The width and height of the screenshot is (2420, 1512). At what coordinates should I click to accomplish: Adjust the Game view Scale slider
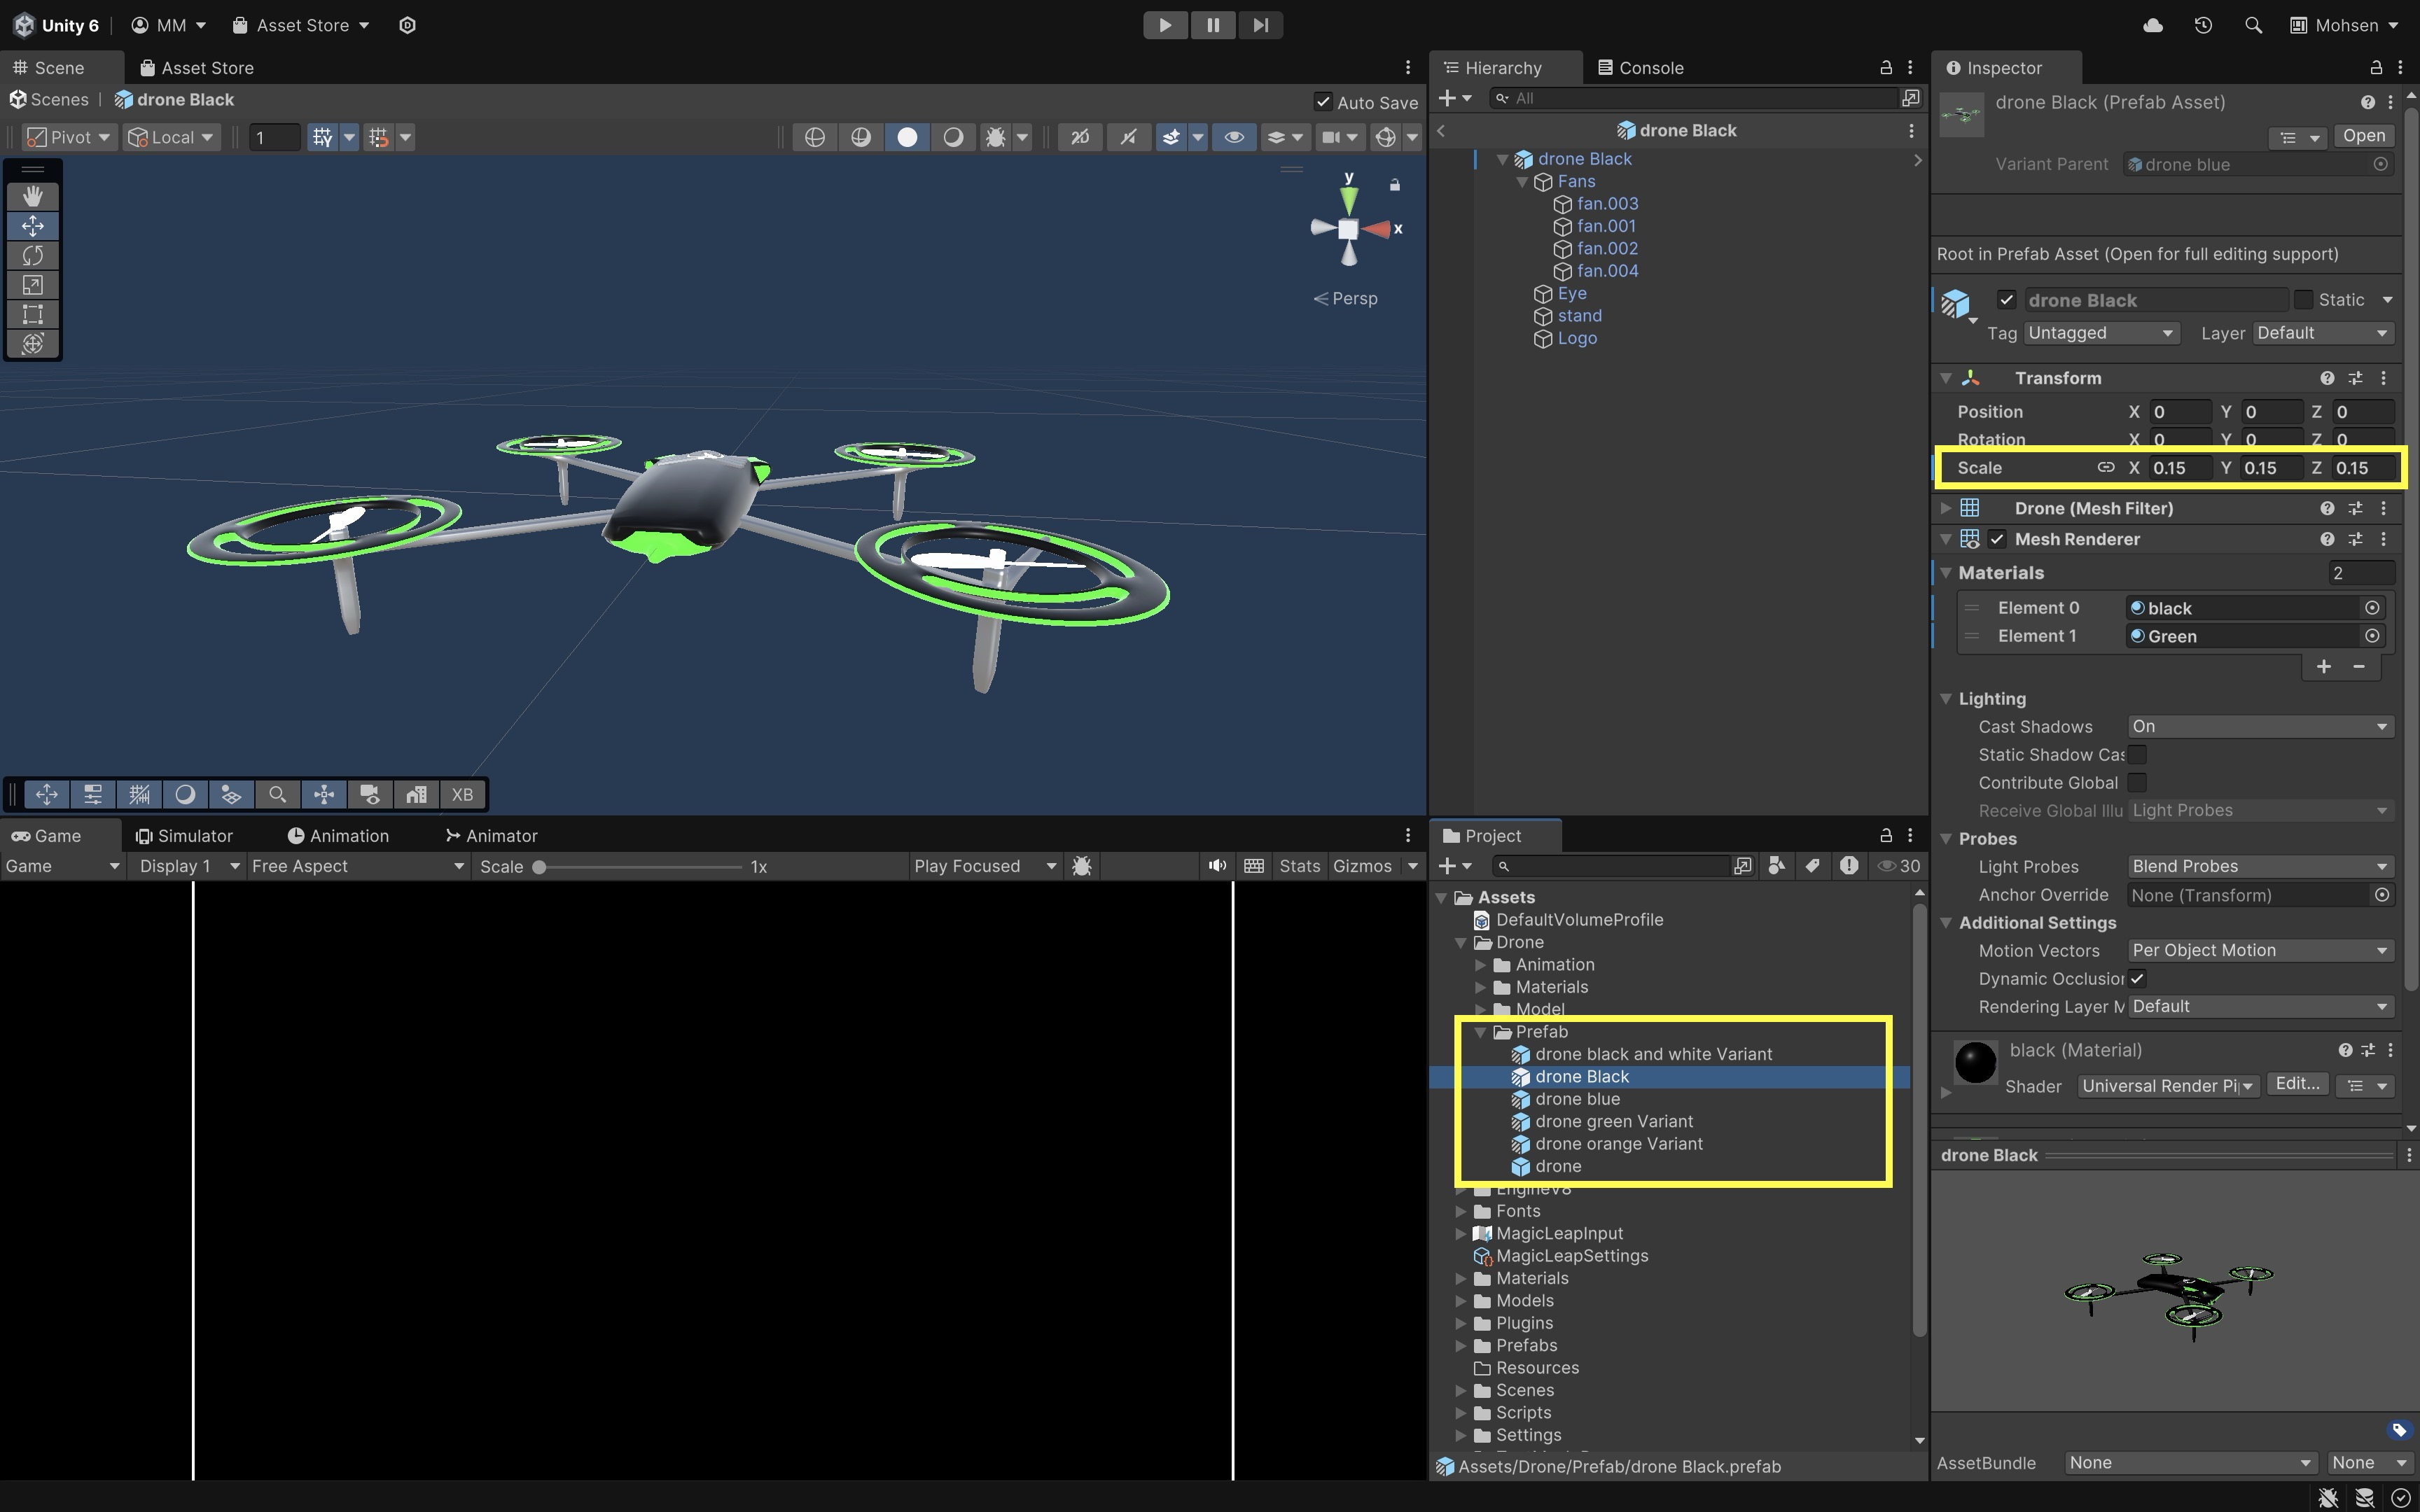coord(540,867)
